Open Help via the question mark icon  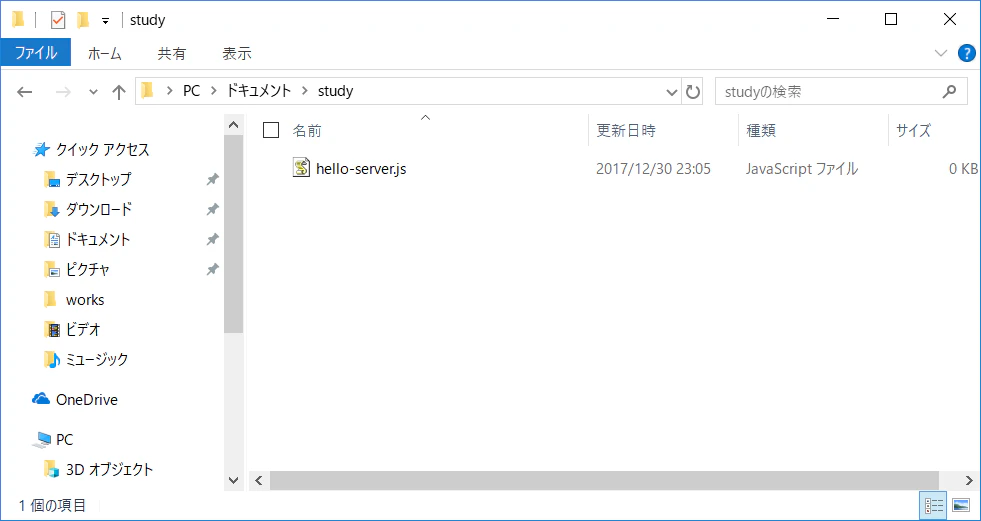tap(967, 53)
